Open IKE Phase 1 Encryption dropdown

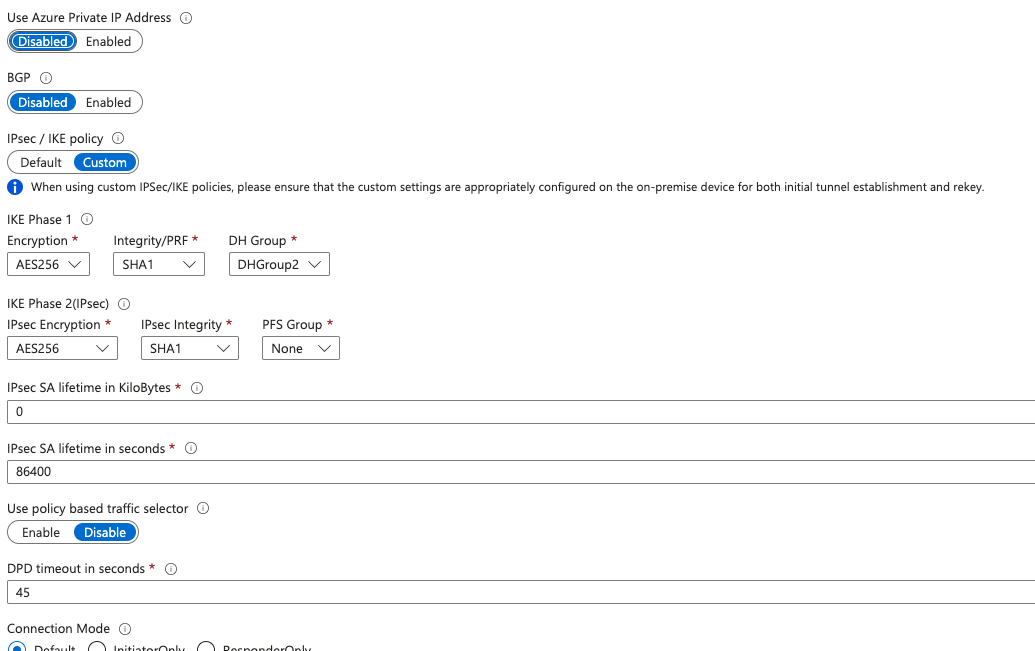(x=48, y=264)
